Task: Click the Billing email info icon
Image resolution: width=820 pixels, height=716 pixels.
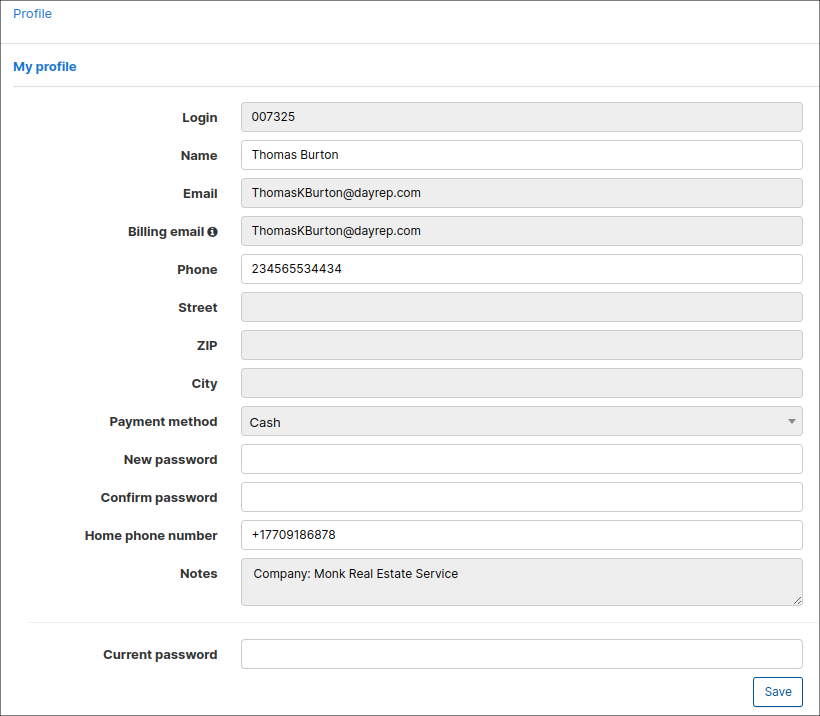Action: pos(212,232)
